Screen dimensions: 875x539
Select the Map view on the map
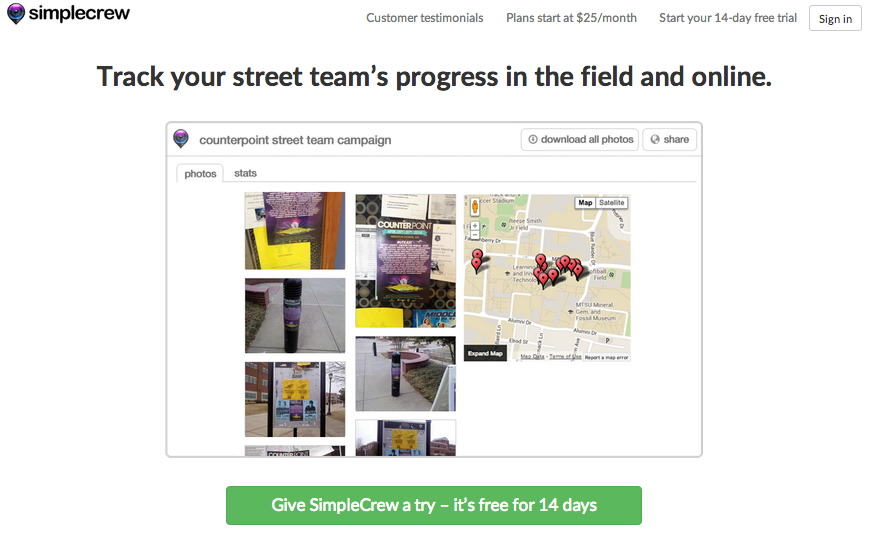(x=585, y=203)
